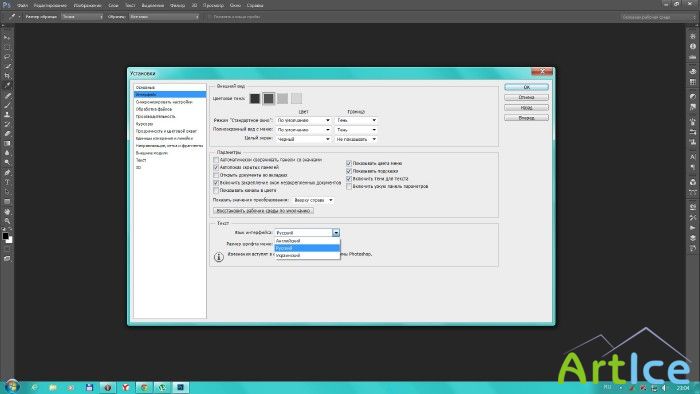Select the Hand tool
The width and height of the screenshot is (700, 394).
7,212
